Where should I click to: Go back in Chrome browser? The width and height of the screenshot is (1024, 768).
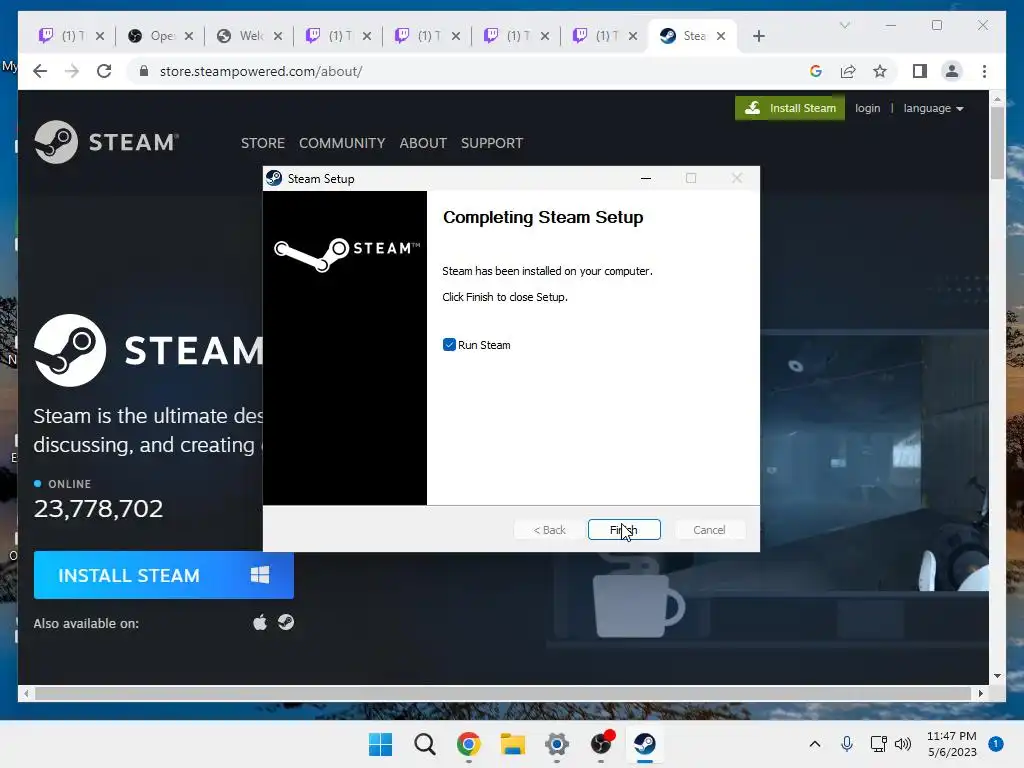point(40,71)
